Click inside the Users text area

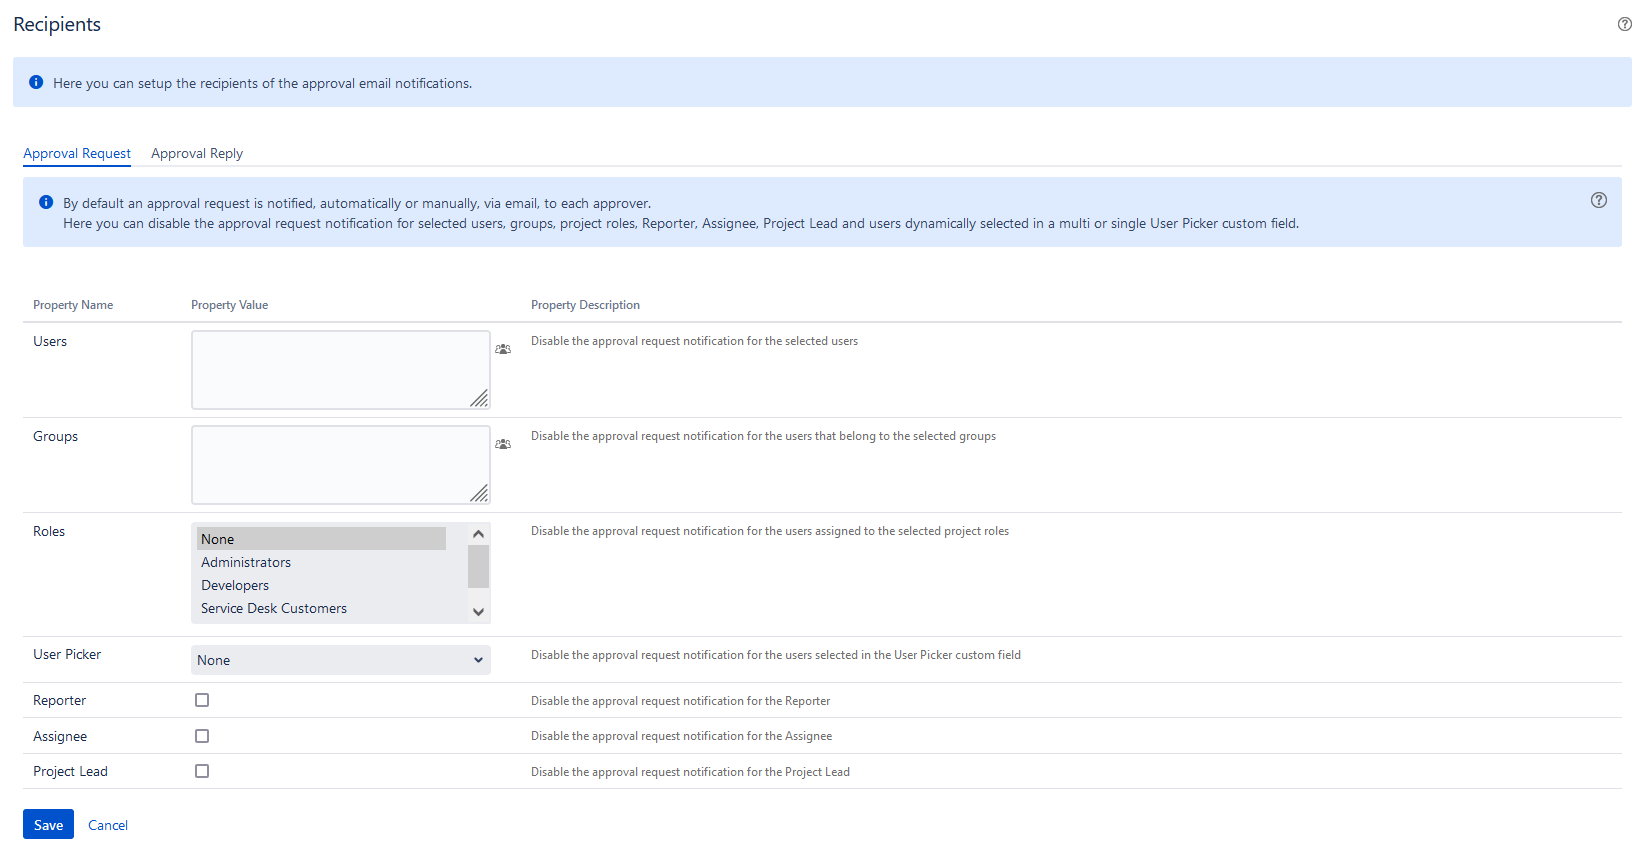(x=340, y=370)
